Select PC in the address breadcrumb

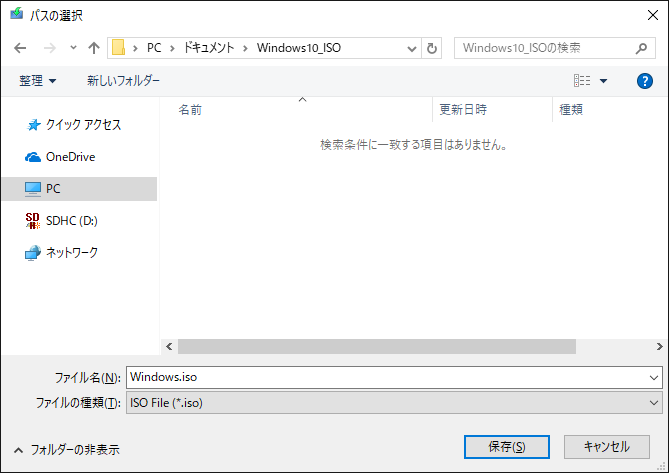point(154,48)
